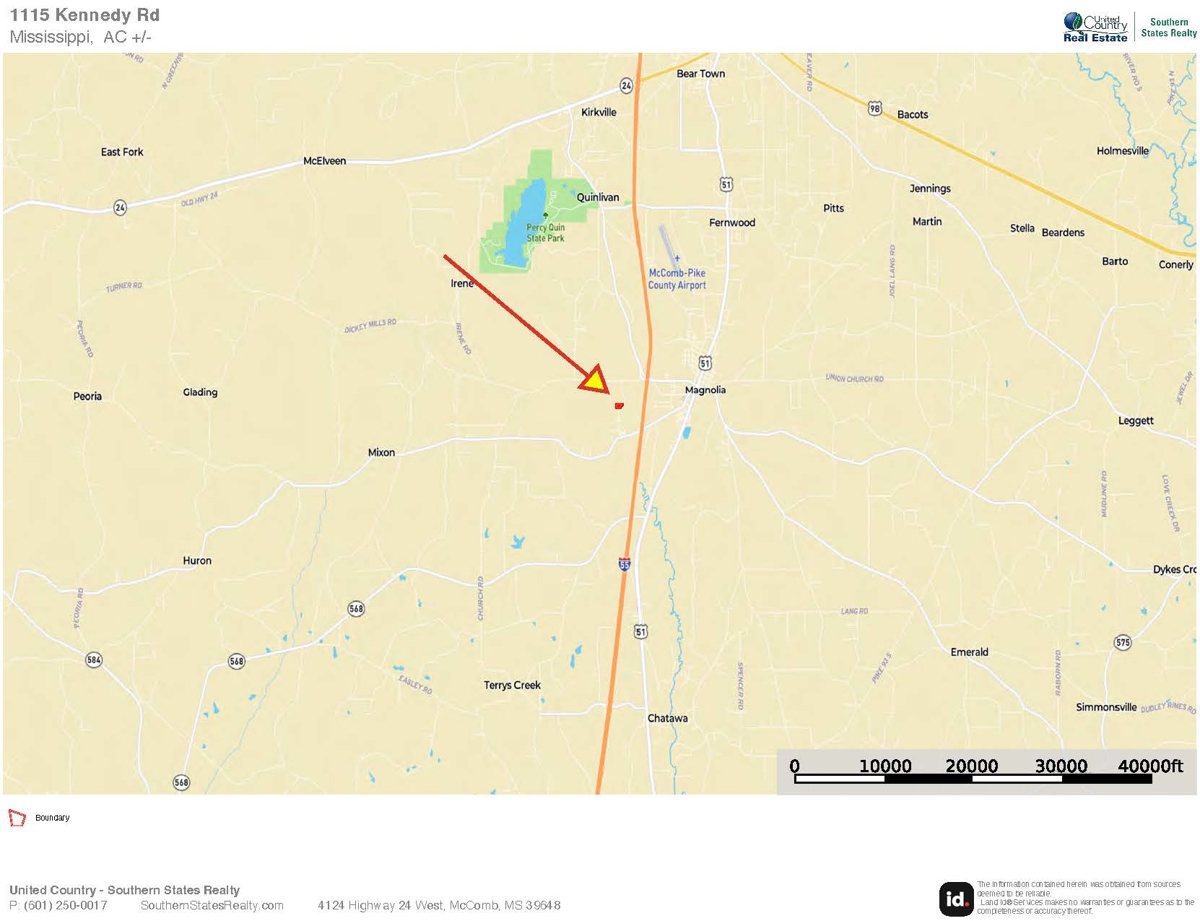
Task: Select the small red property boundary shape
Action: 619,405
